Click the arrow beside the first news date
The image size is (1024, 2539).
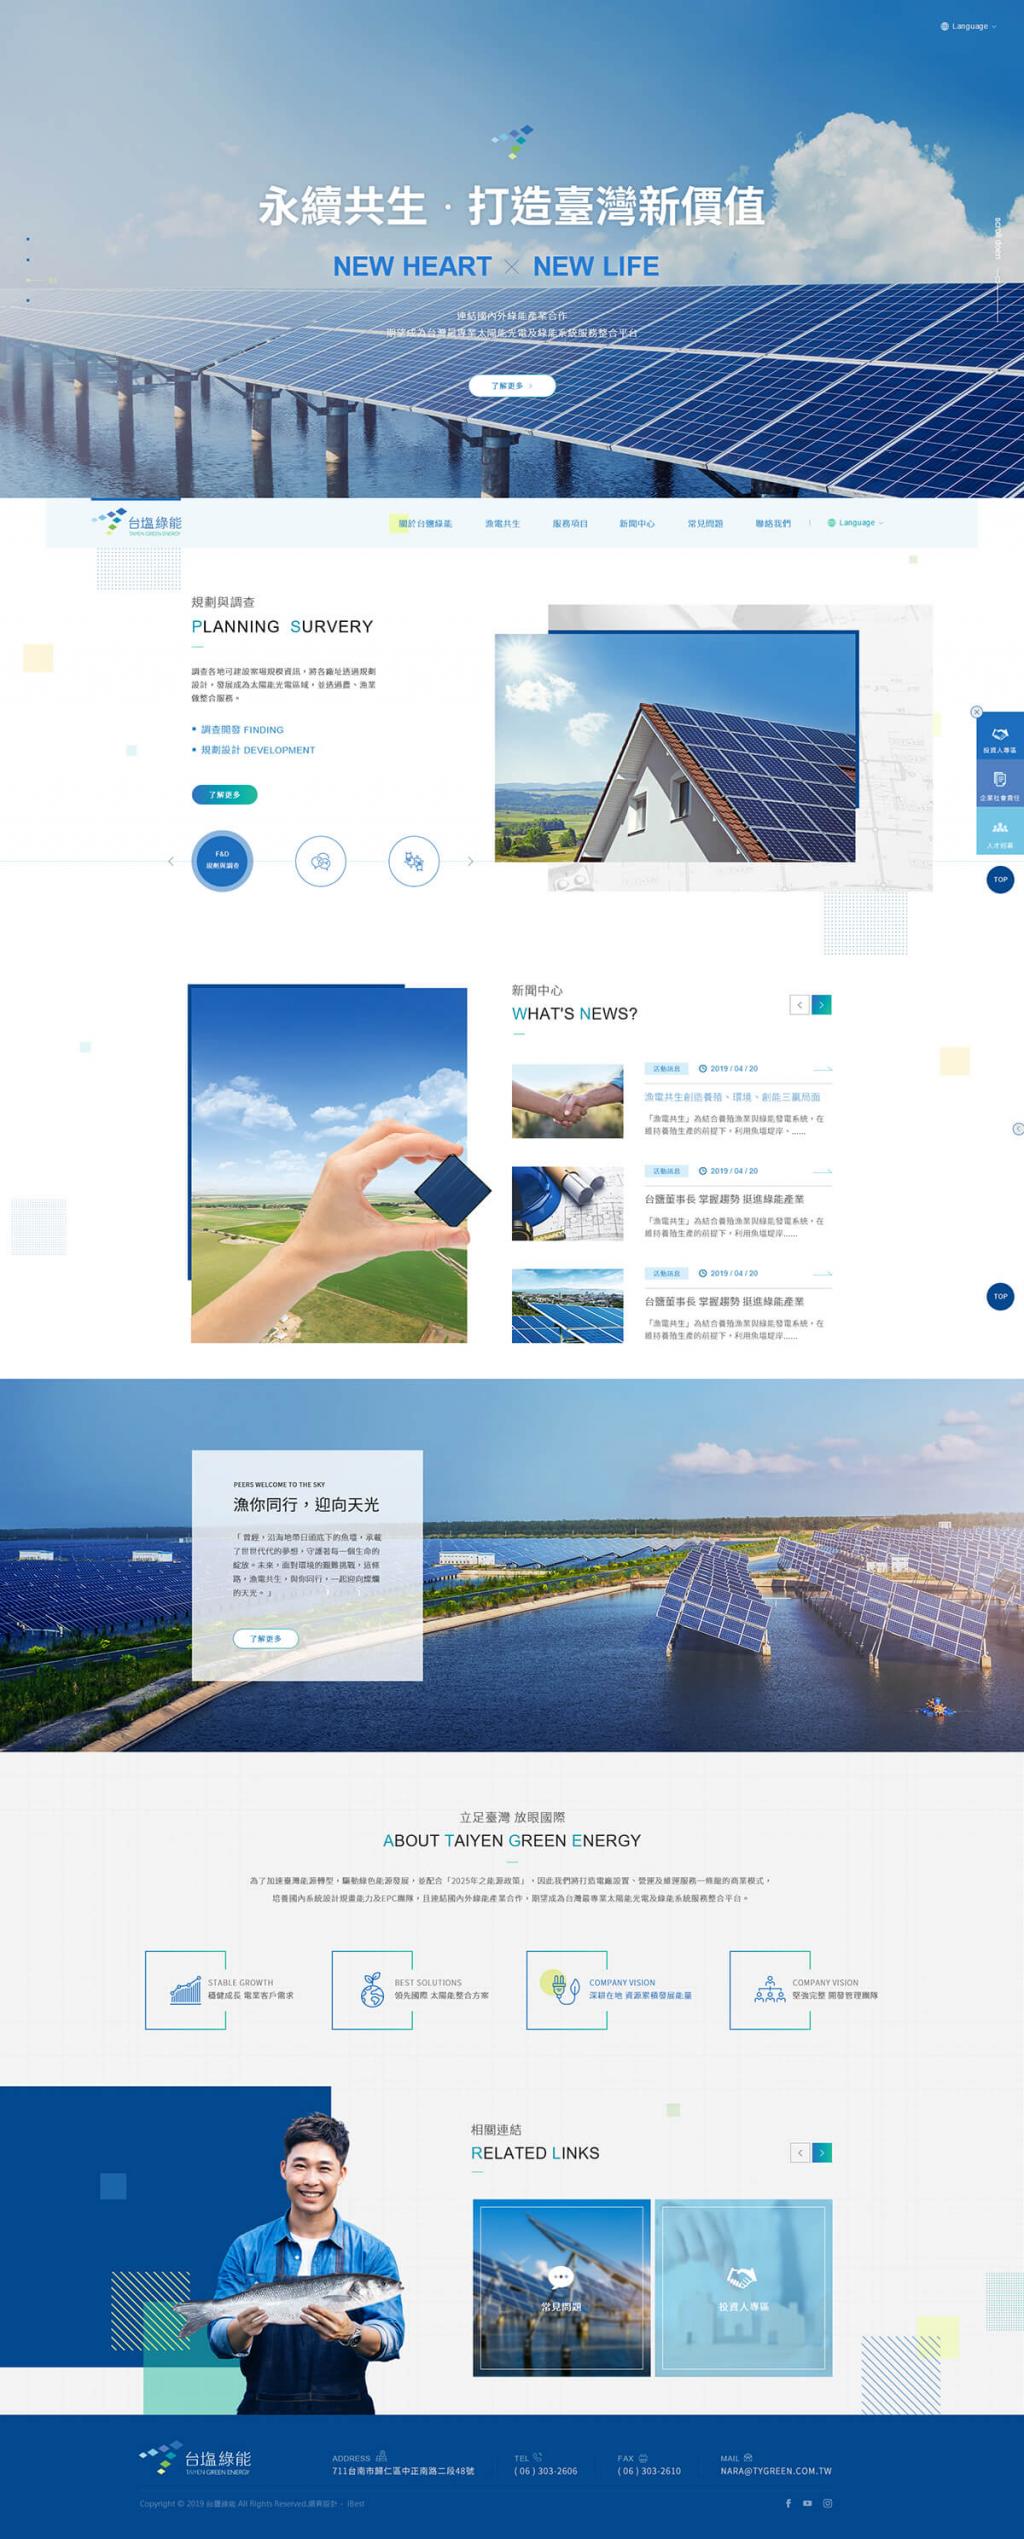coord(823,1069)
